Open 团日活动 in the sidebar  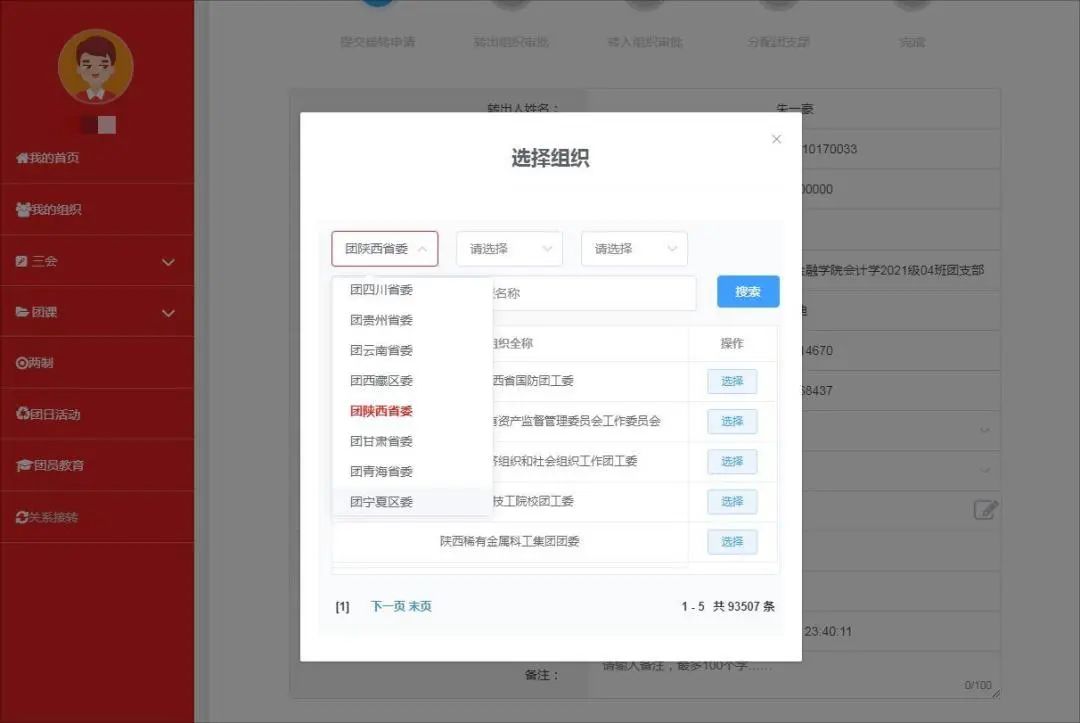48,414
